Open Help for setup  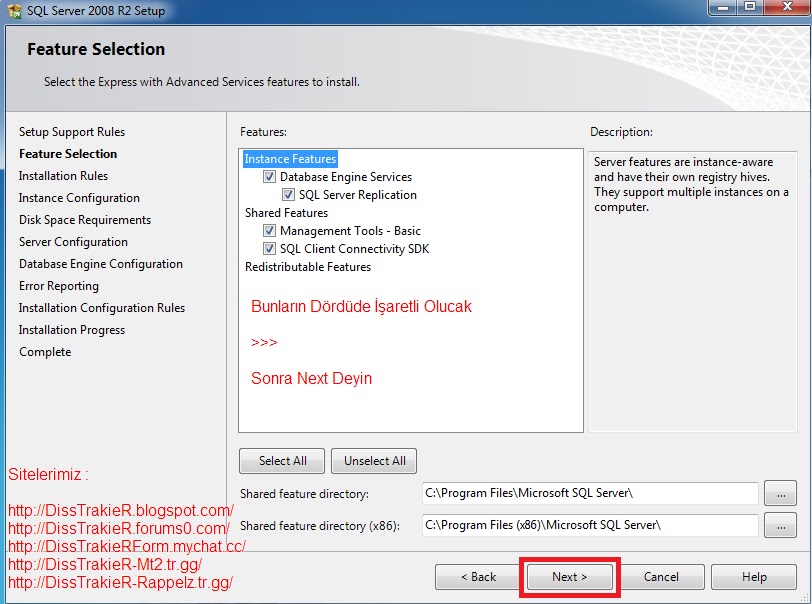(x=754, y=577)
